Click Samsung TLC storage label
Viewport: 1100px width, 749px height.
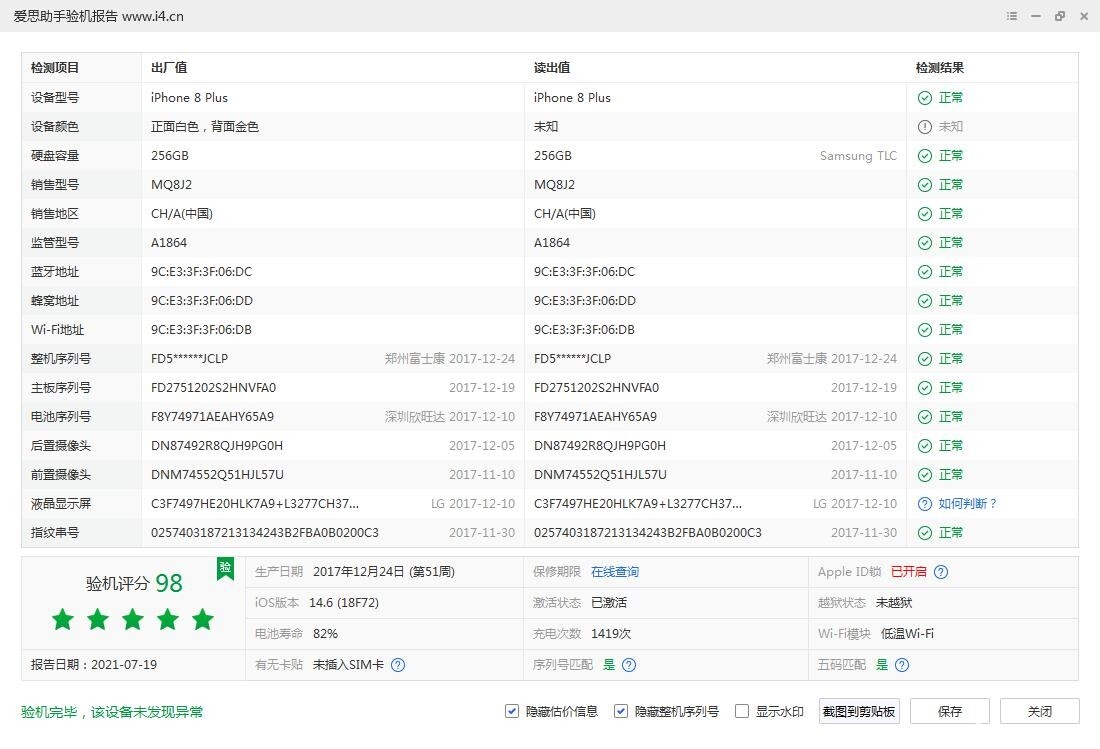[858, 156]
